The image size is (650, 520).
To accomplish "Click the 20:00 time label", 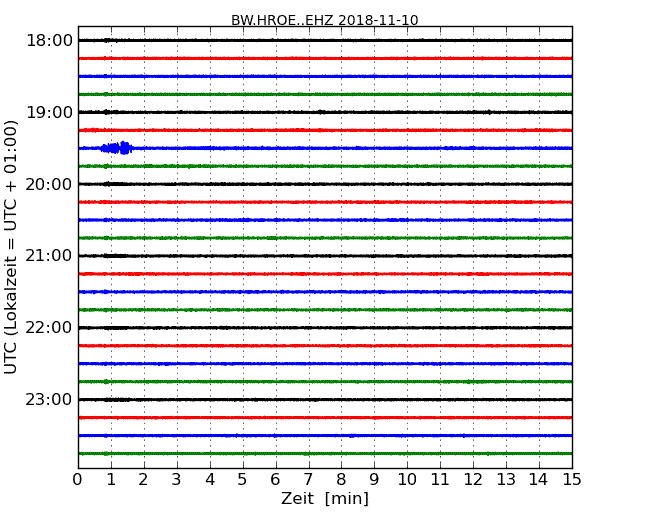I will click(49, 184).
